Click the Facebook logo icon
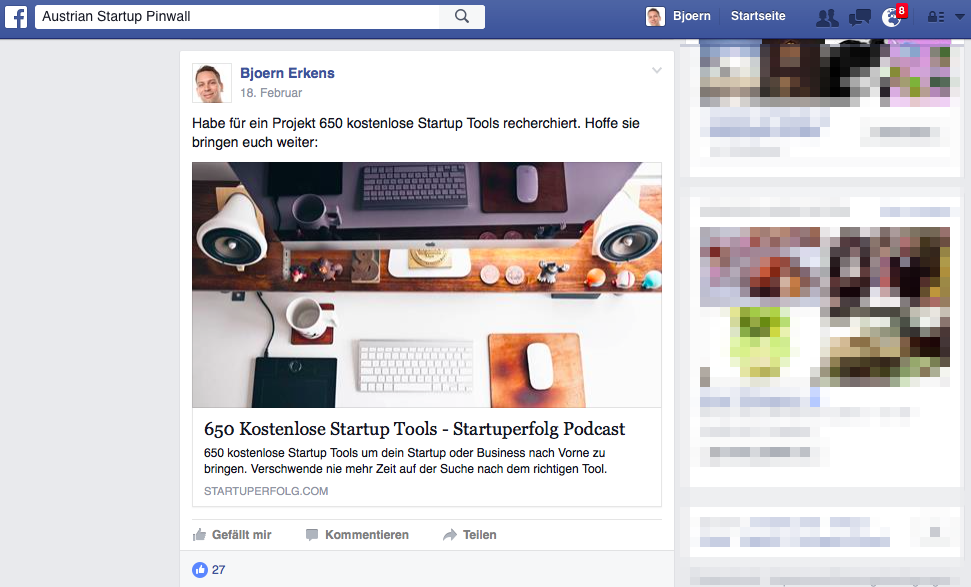 (x=16, y=17)
